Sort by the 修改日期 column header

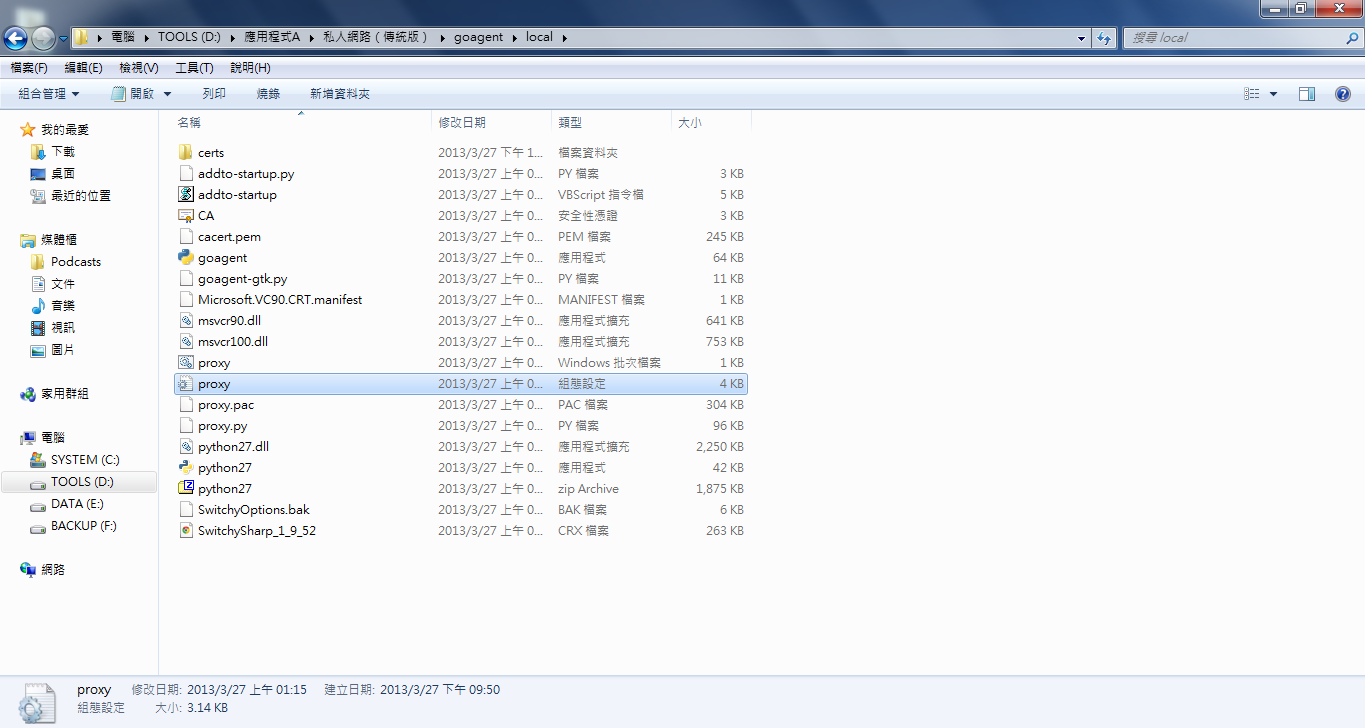click(491, 122)
